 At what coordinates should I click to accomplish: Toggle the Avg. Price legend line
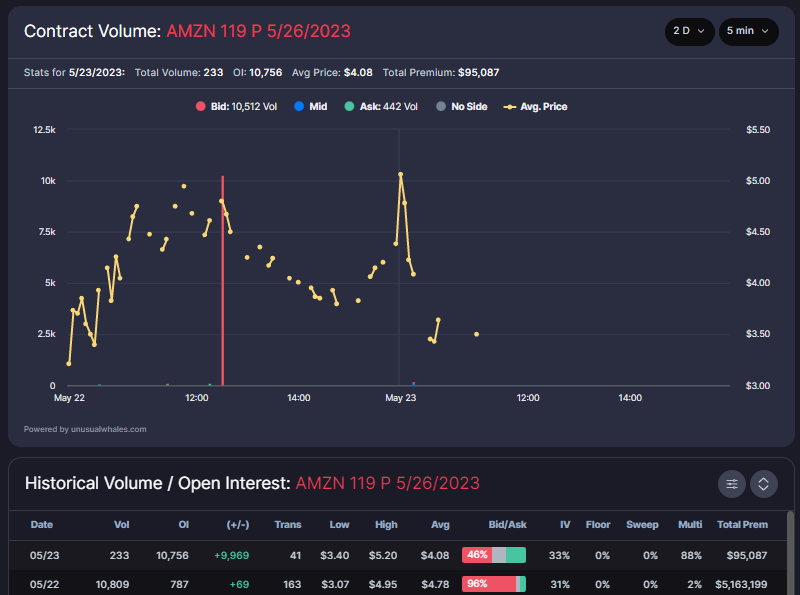(535, 107)
